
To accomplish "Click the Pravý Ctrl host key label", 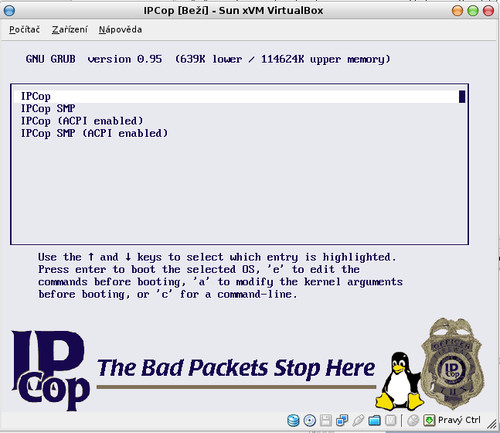I will [459, 420].
